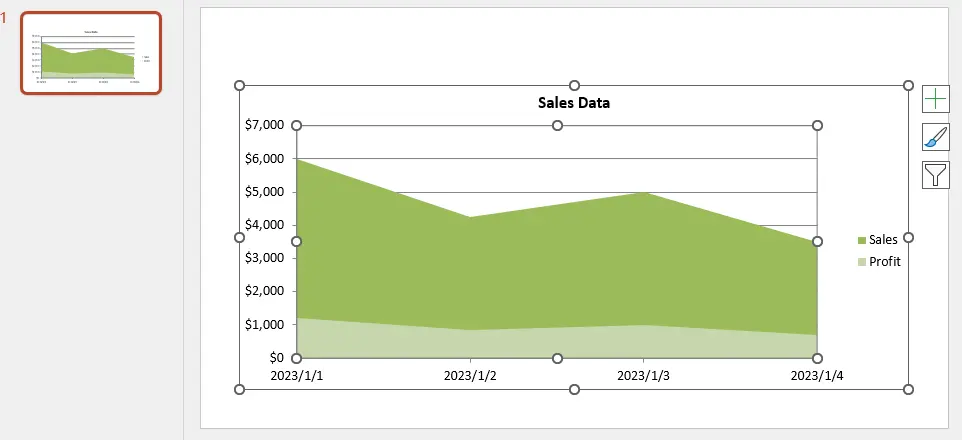Viewport: 962px width, 440px height.
Task: Click the $3,000 vertical axis label
Action: pos(263,258)
